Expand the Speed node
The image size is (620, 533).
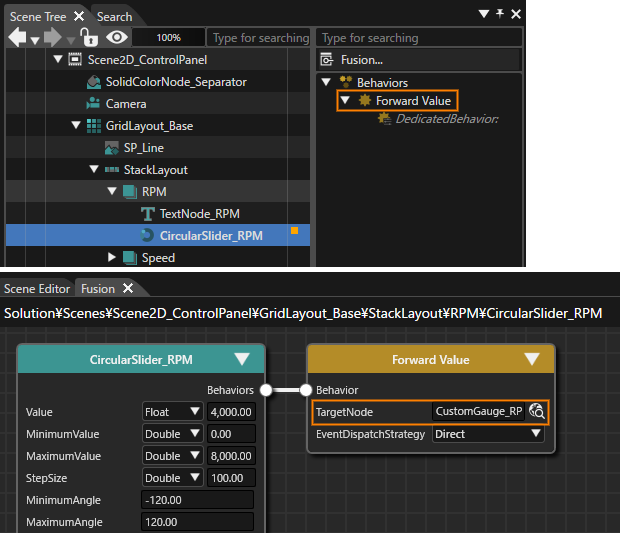coord(112,257)
